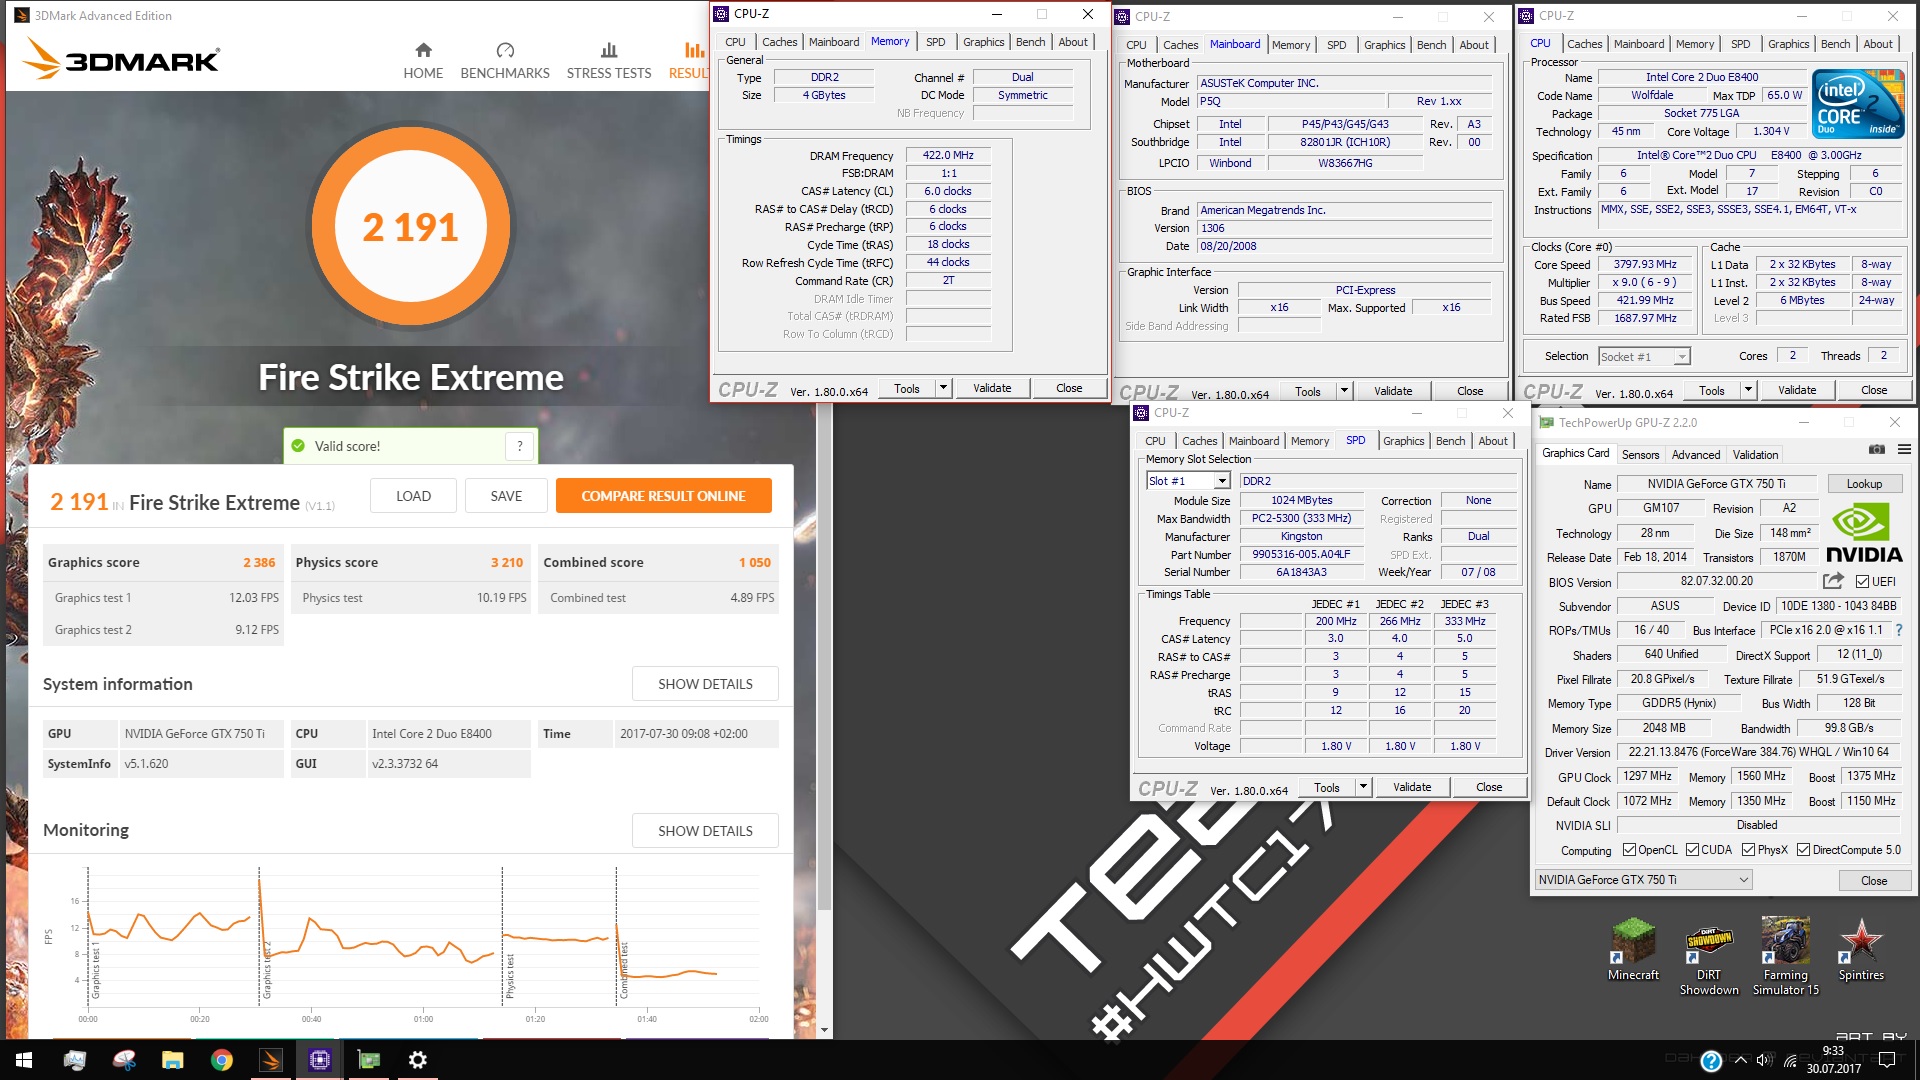Switch to 3DMark in the taskbar
Screen dimensions: 1920x1080
[x=270, y=1060]
